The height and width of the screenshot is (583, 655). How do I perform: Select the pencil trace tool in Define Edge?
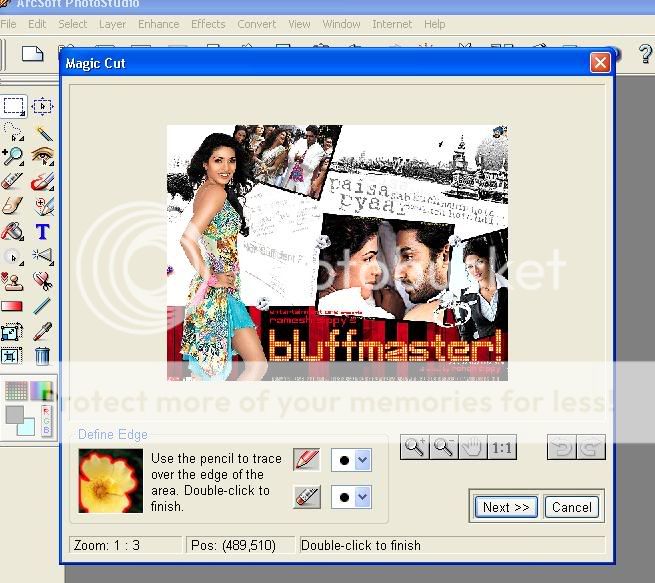(x=307, y=460)
